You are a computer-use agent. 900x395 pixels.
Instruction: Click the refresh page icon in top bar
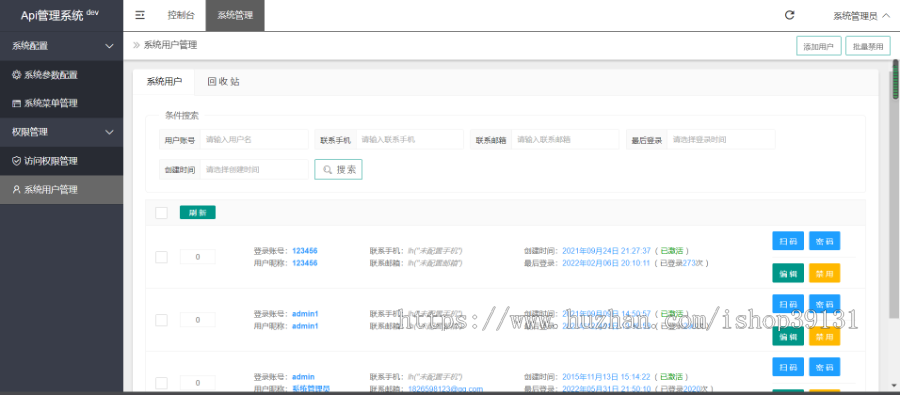tap(790, 16)
